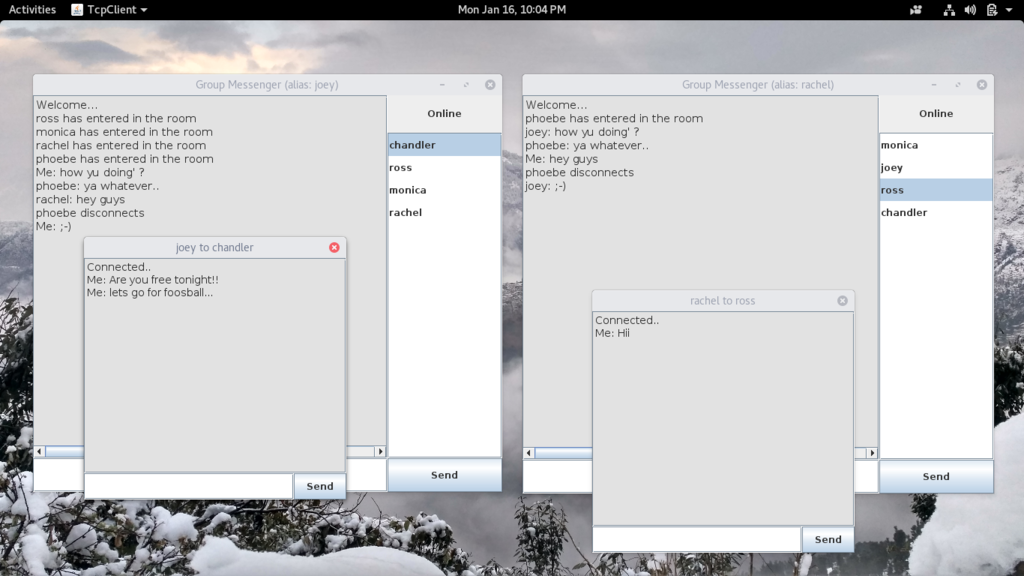
Task: Open the TcpClient application menu
Action: coord(109,10)
